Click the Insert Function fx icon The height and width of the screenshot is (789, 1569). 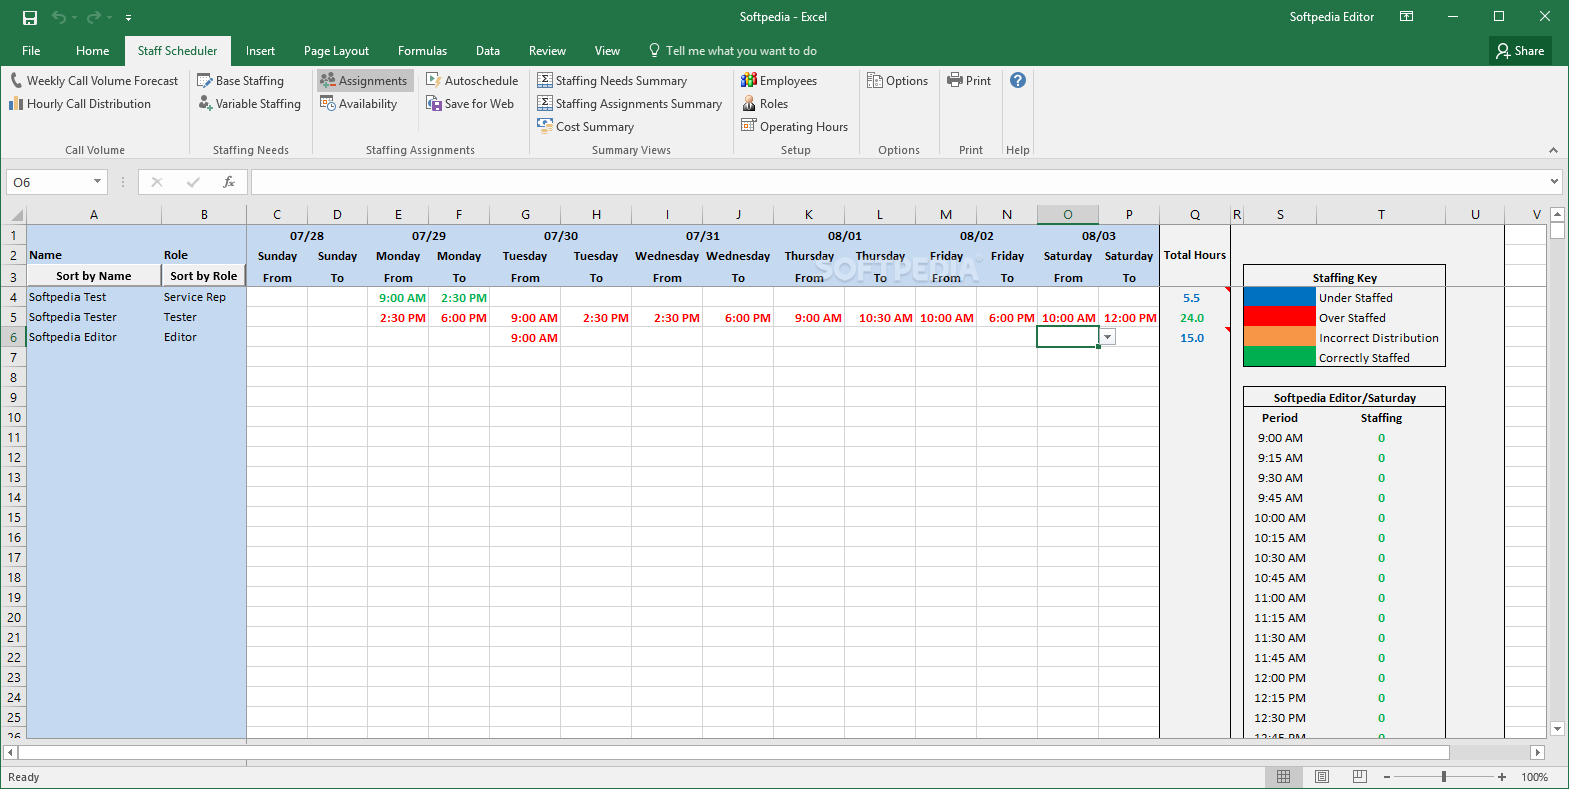(x=229, y=182)
